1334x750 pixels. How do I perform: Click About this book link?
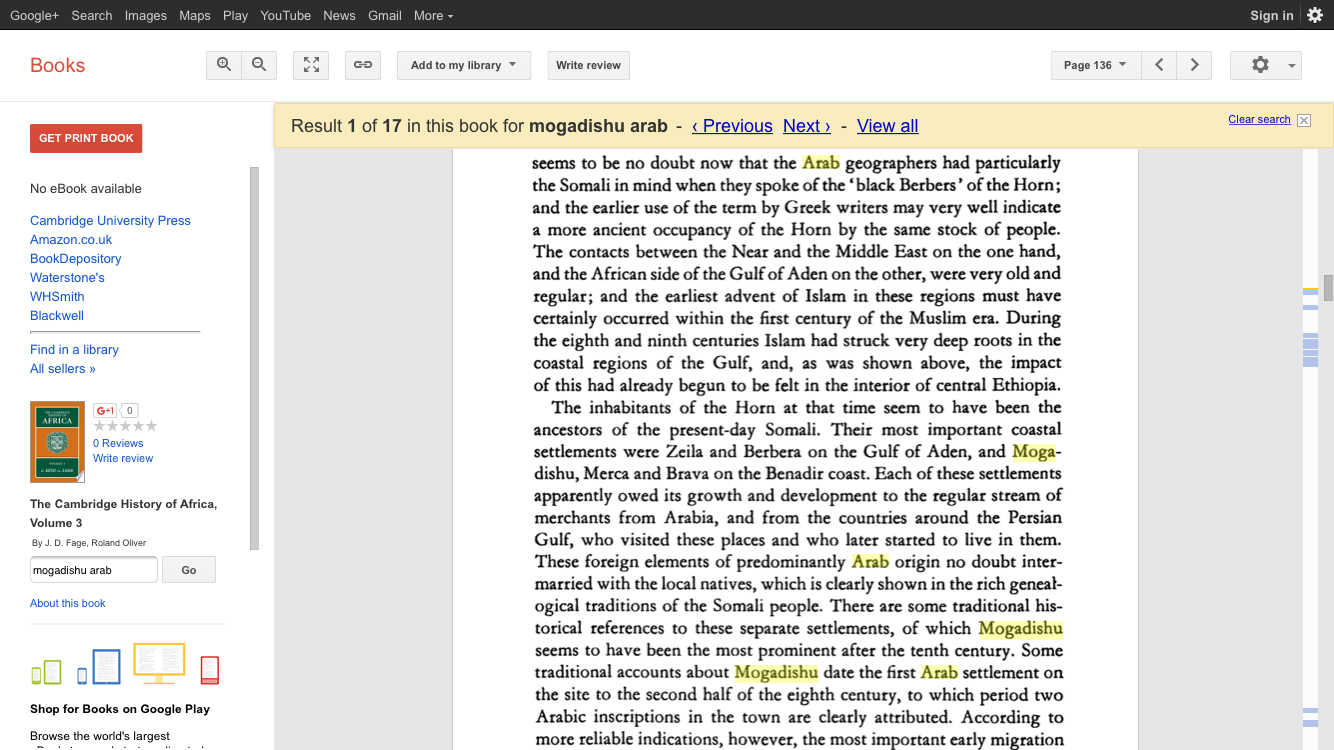[x=67, y=603]
